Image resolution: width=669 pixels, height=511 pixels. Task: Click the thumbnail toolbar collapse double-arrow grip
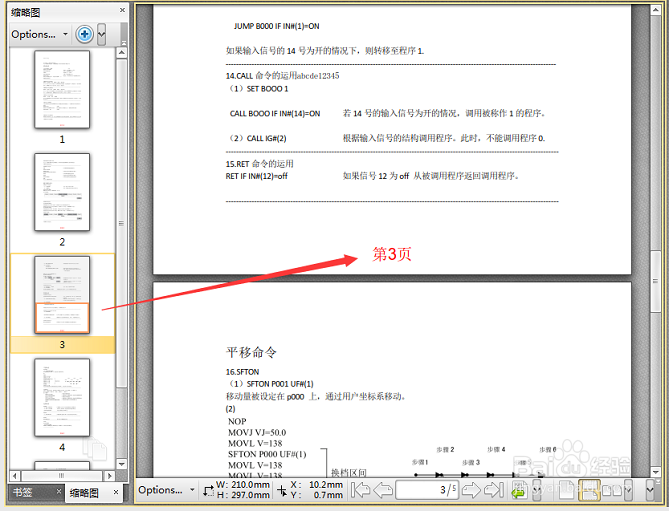[x=124, y=34]
